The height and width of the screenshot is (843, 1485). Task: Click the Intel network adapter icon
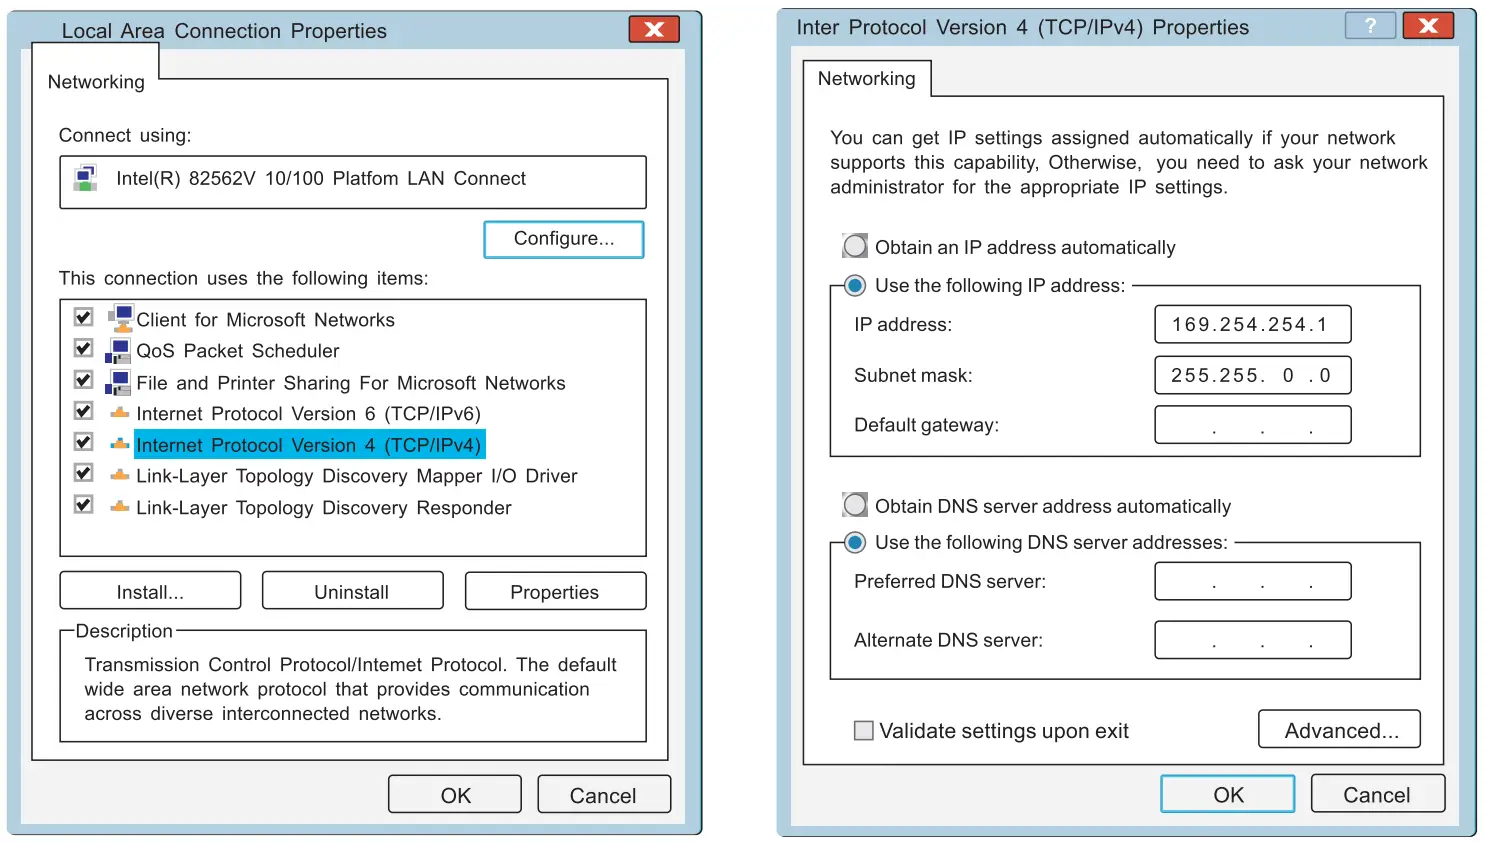(85, 179)
